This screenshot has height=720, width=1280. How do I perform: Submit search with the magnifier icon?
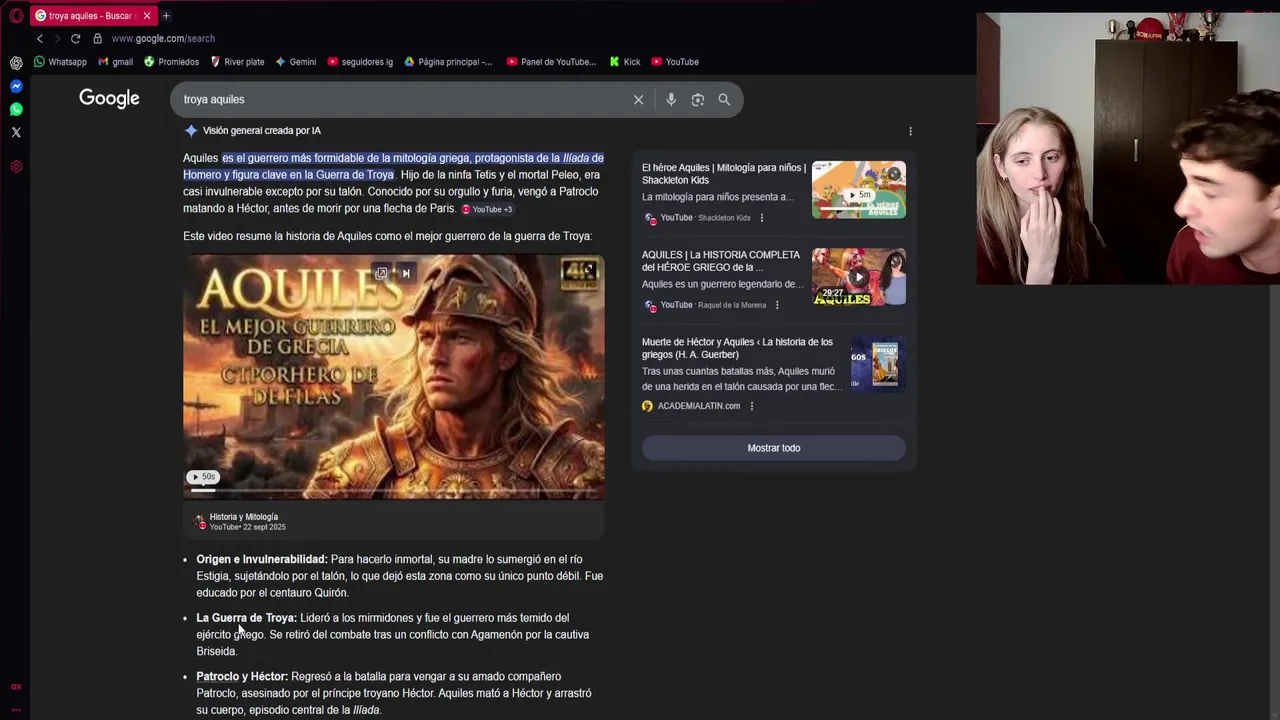coord(724,99)
